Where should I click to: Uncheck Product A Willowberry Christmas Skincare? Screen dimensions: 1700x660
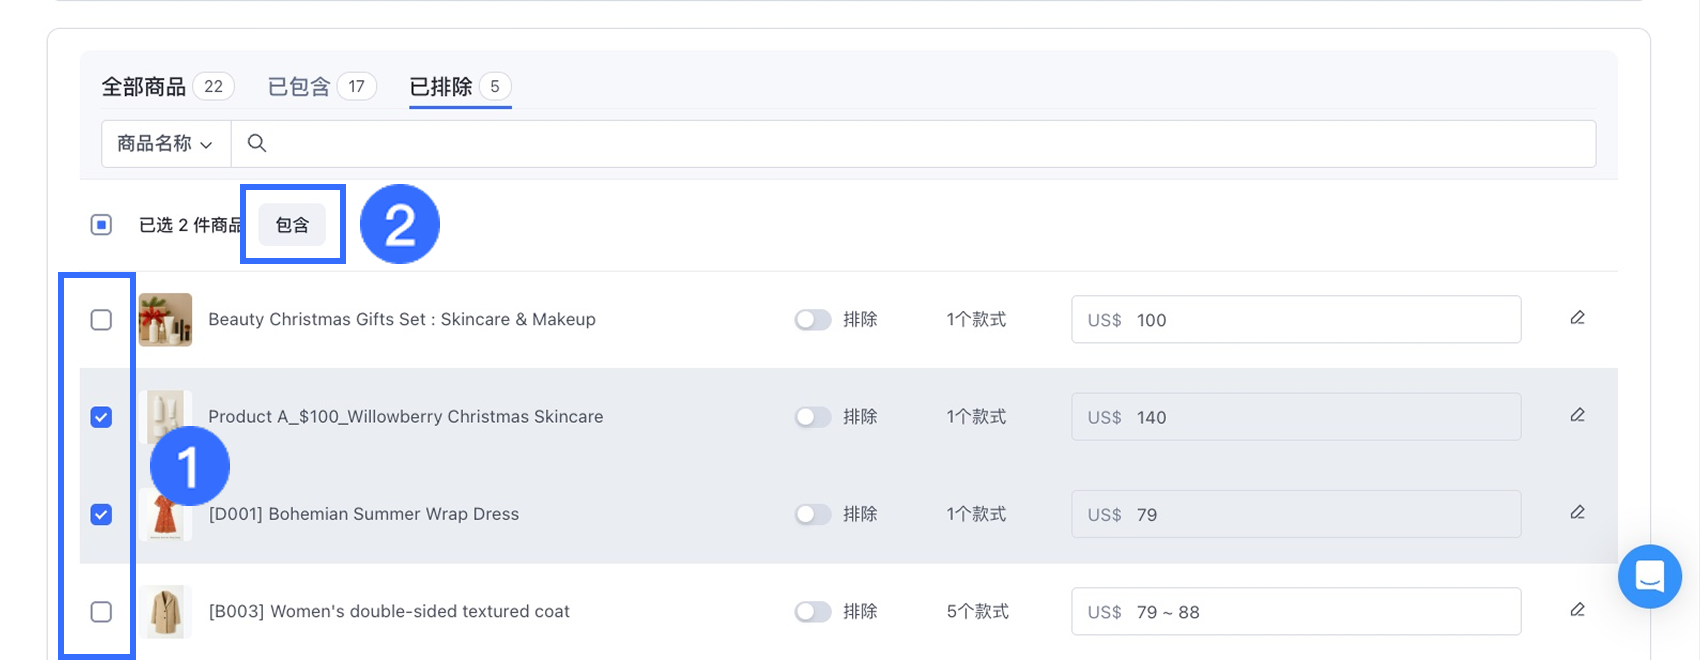[x=101, y=417]
